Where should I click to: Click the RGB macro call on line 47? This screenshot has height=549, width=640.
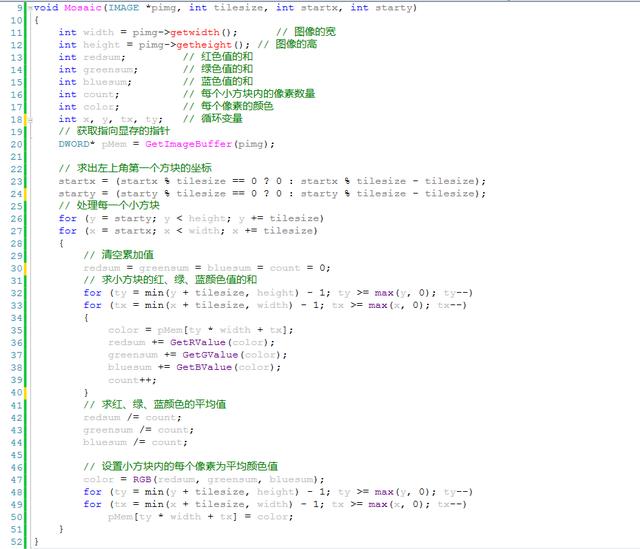142,479
